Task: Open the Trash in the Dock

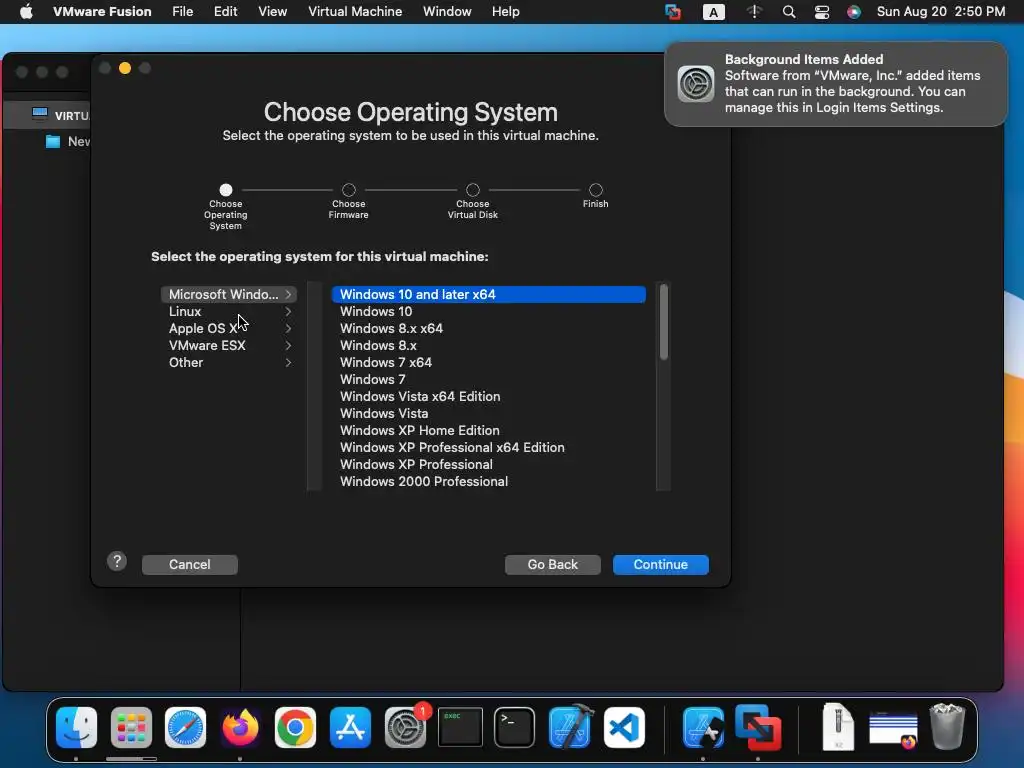Action: pos(947,726)
